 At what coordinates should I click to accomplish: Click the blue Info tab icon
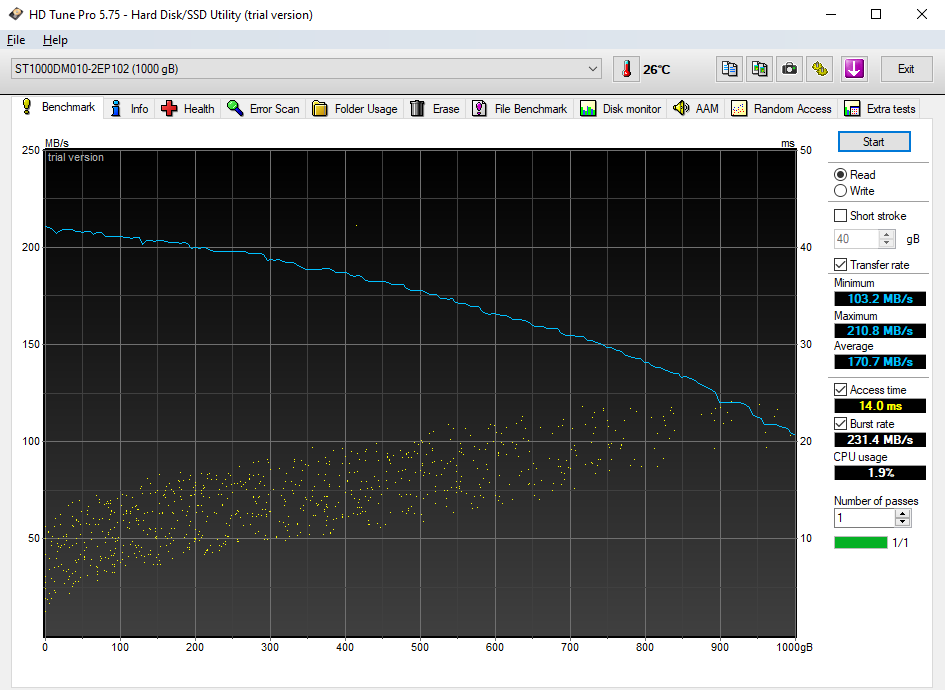(116, 108)
